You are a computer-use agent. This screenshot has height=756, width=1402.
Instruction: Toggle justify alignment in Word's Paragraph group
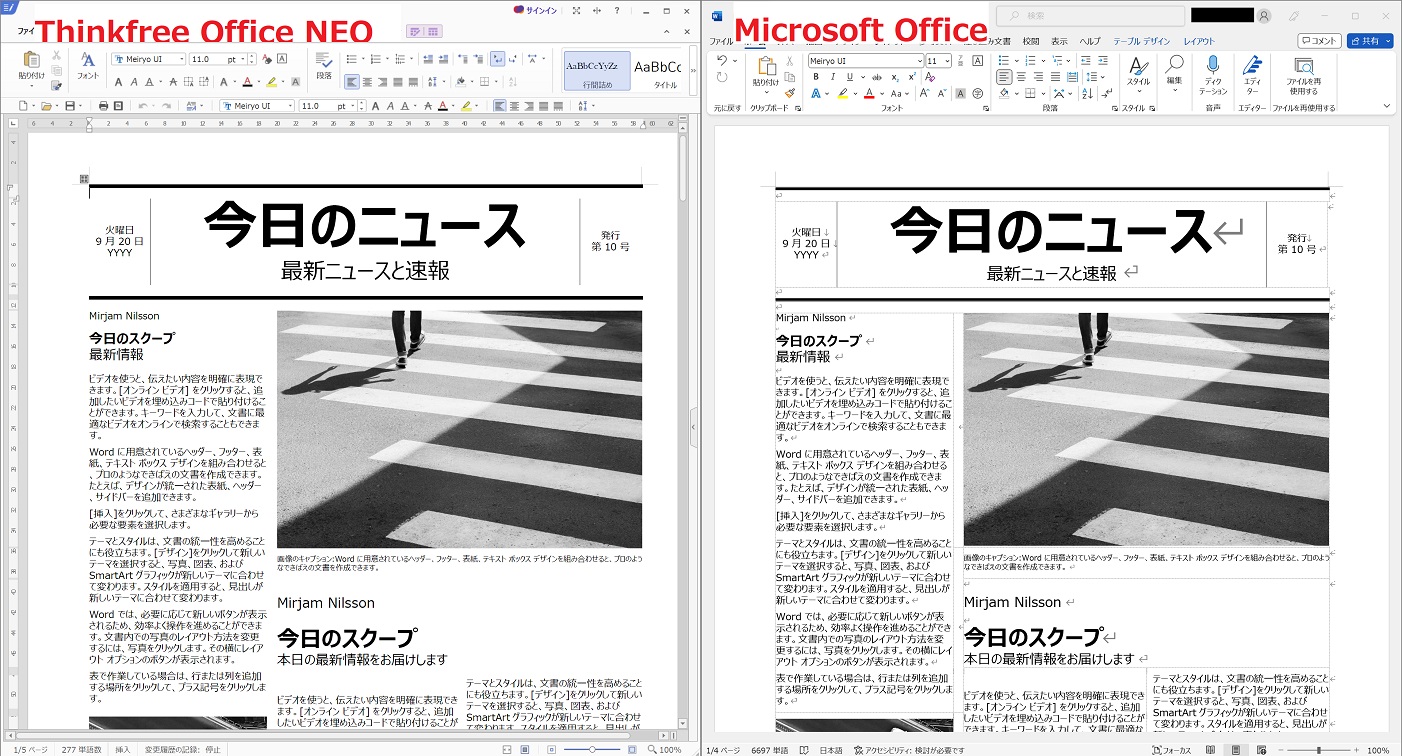click(x=1056, y=77)
